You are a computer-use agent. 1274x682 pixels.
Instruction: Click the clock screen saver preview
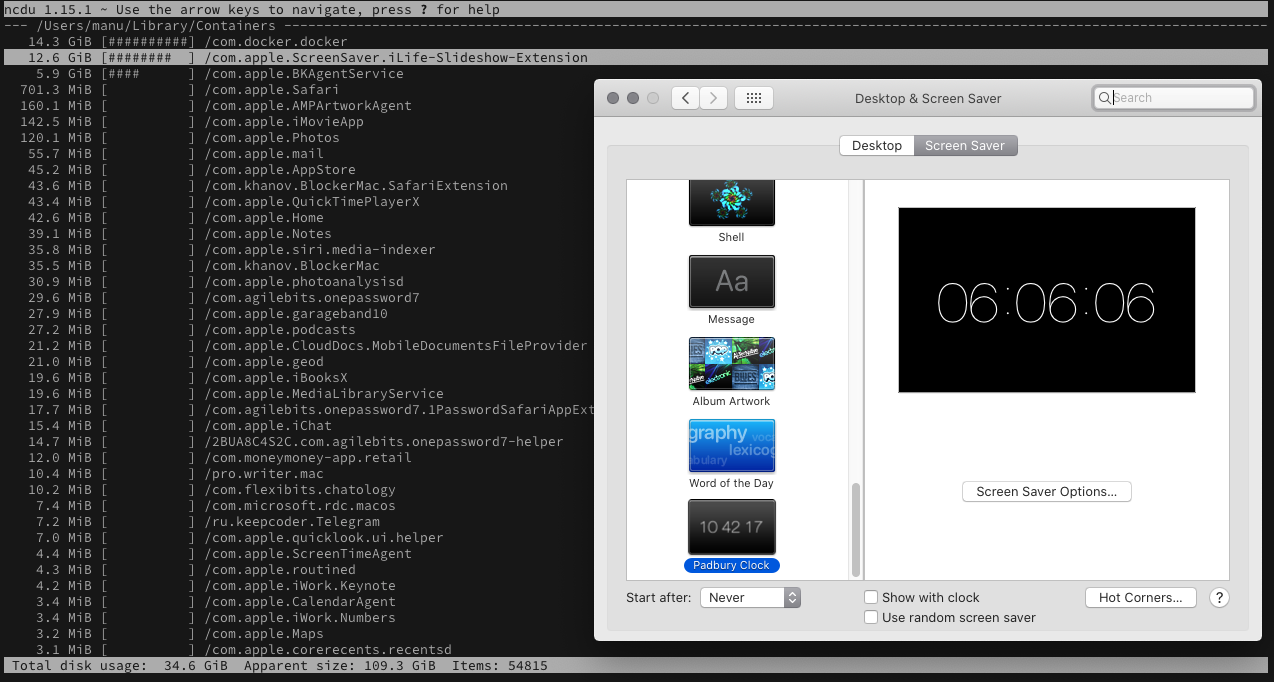coord(1046,300)
